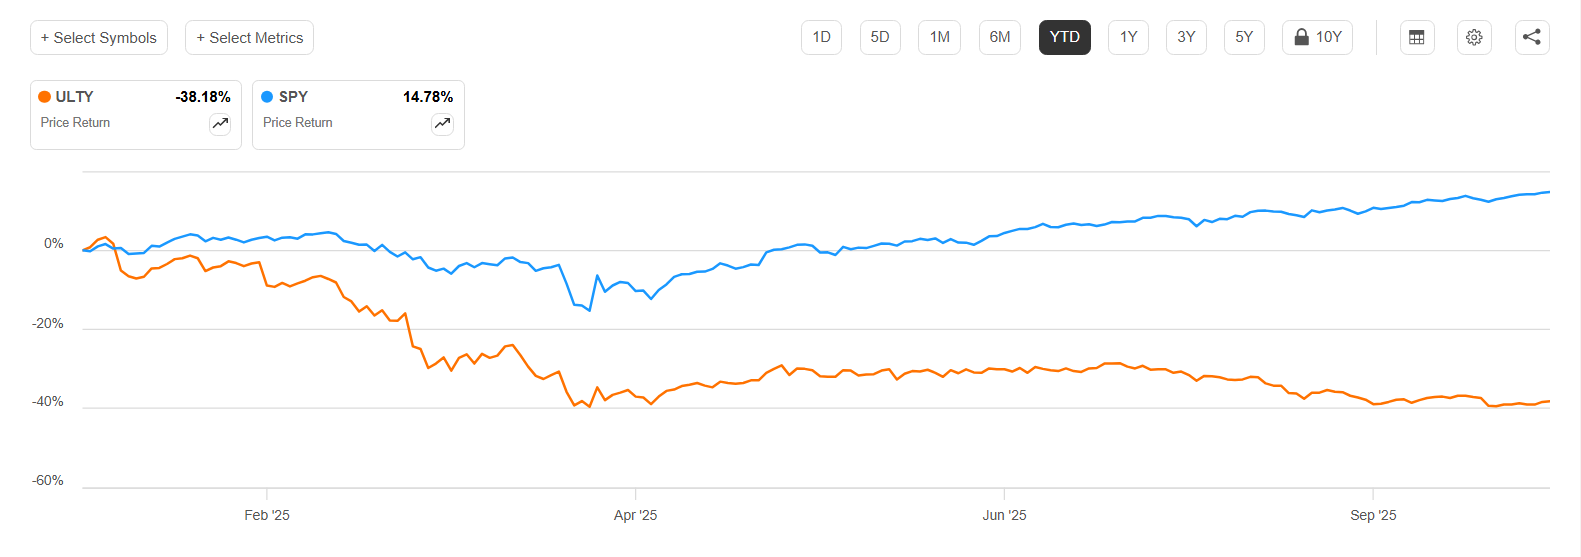Click the SPY Price Return label

[298, 123]
